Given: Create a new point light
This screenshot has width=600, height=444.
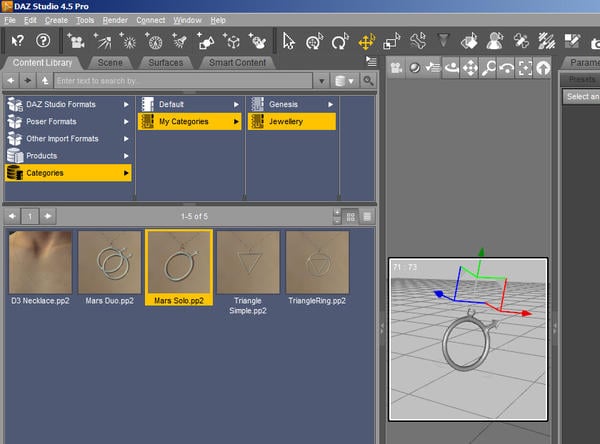Looking at the screenshot, I should 128,41.
